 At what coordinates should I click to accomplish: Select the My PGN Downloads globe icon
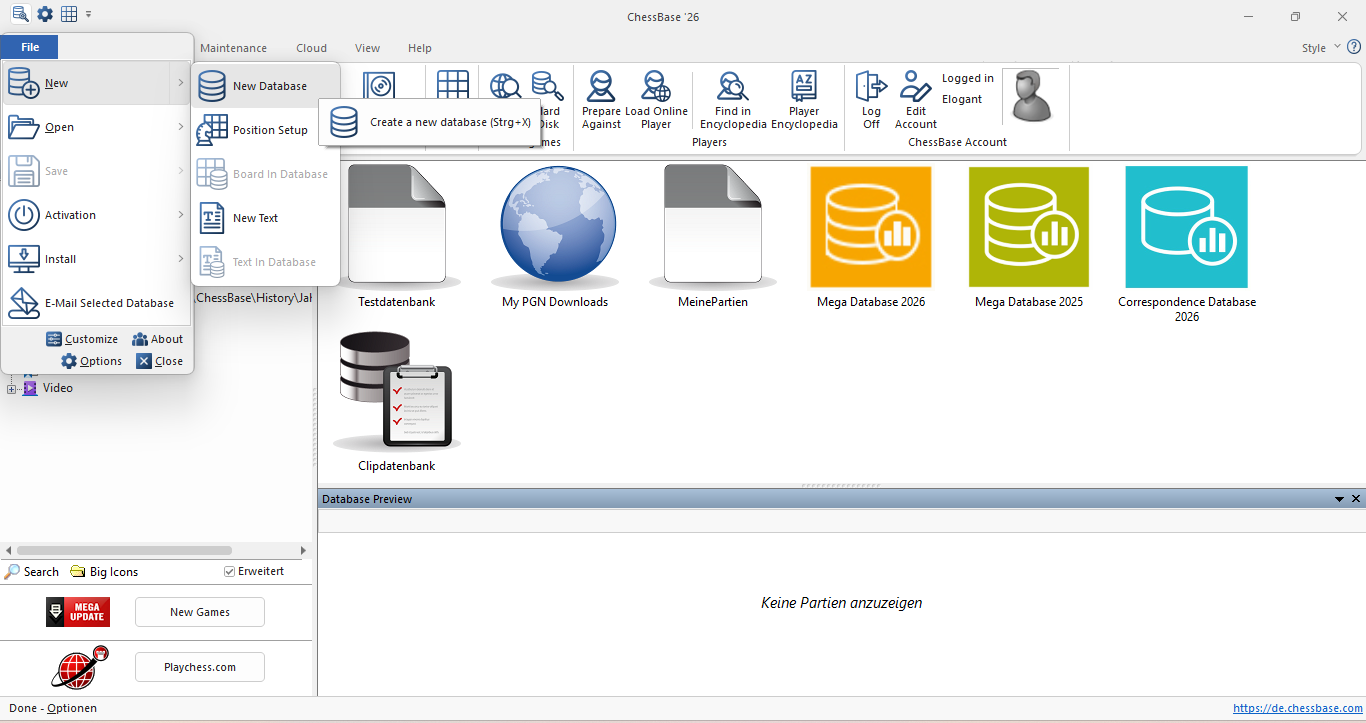555,227
